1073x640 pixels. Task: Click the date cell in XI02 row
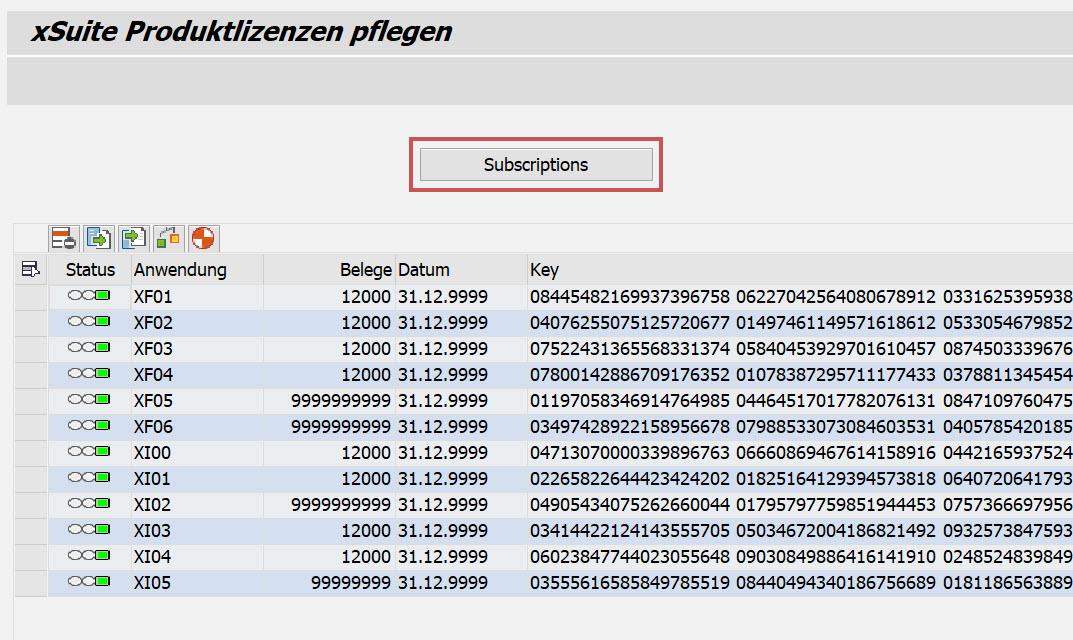pos(443,505)
